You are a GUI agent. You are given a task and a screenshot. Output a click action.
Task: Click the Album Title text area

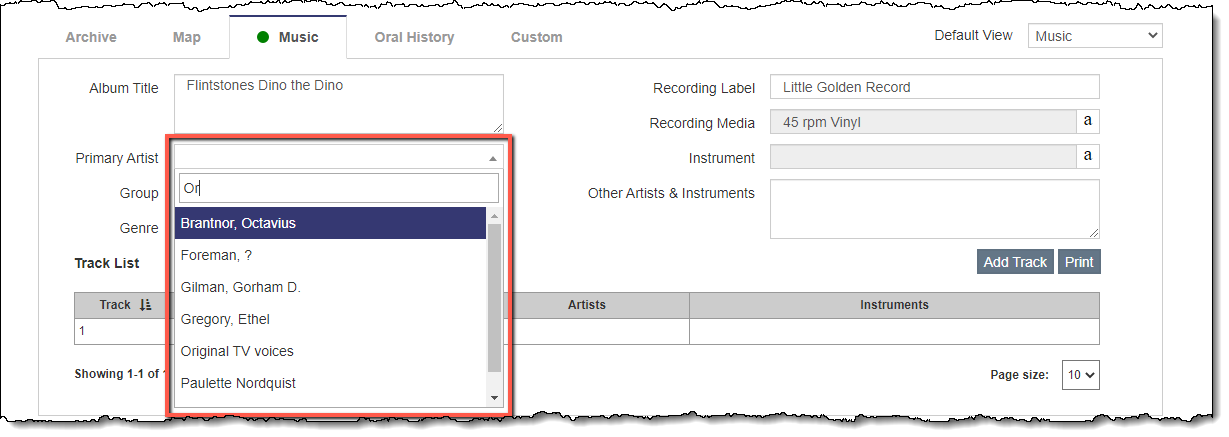(x=338, y=103)
